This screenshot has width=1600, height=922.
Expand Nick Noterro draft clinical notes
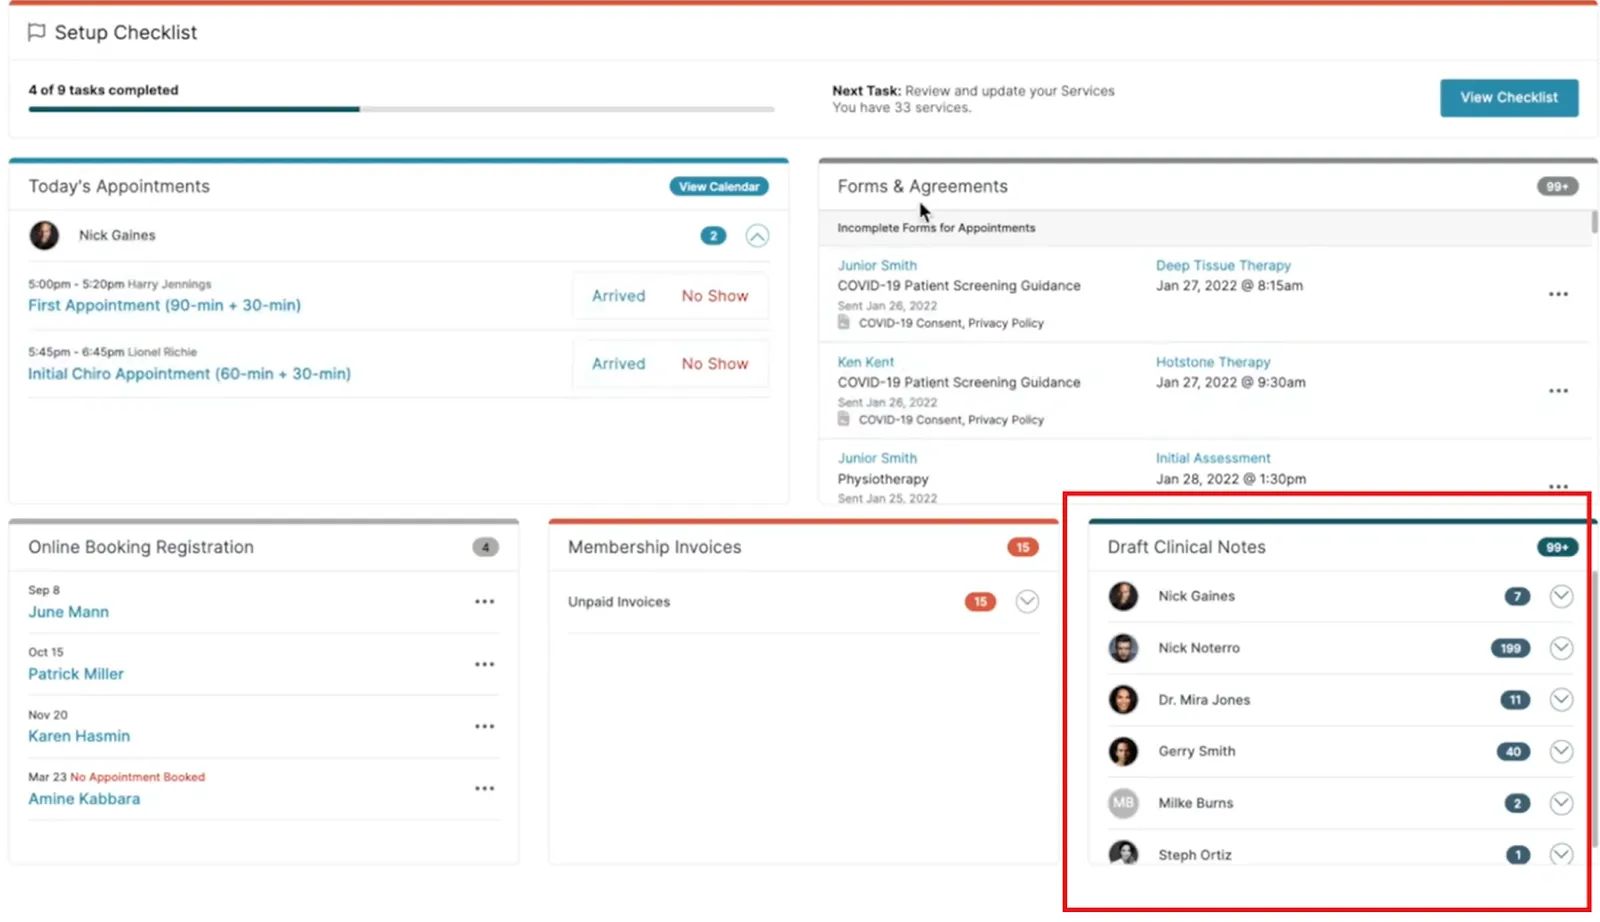(x=1561, y=648)
